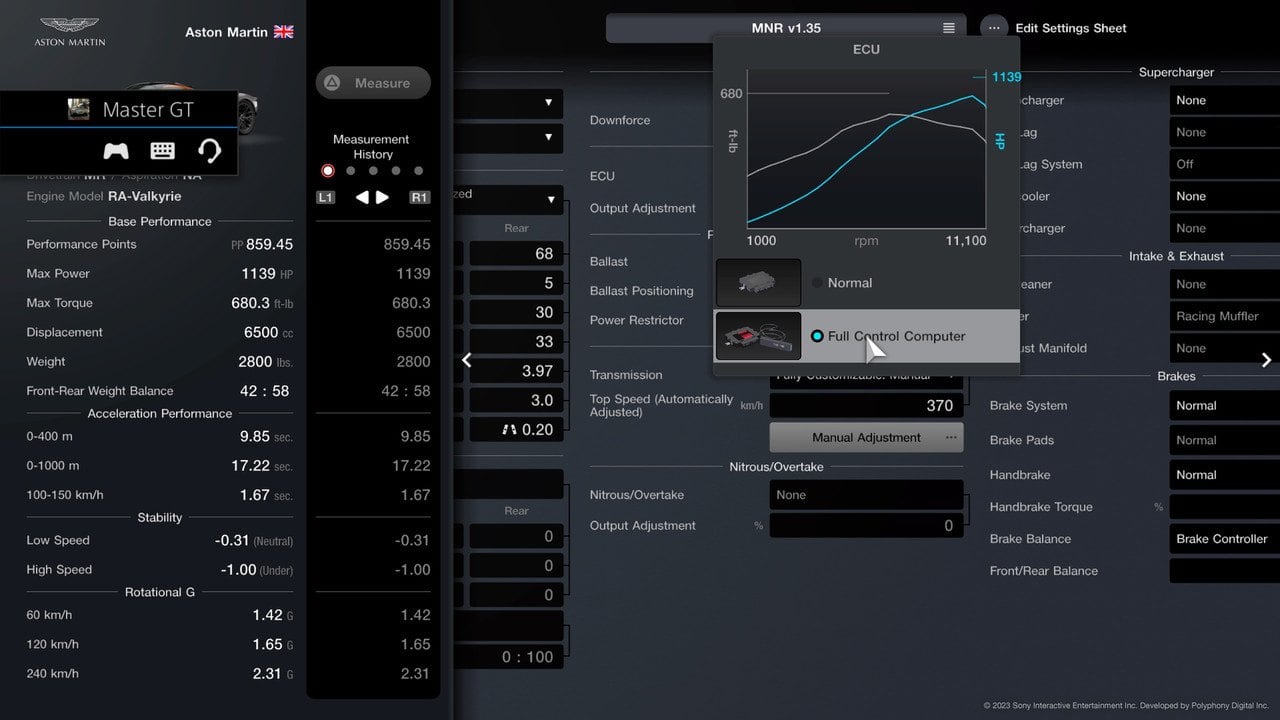Image resolution: width=1280 pixels, height=720 pixels.
Task: Click the Power Restrictor label
Action: click(637, 320)
